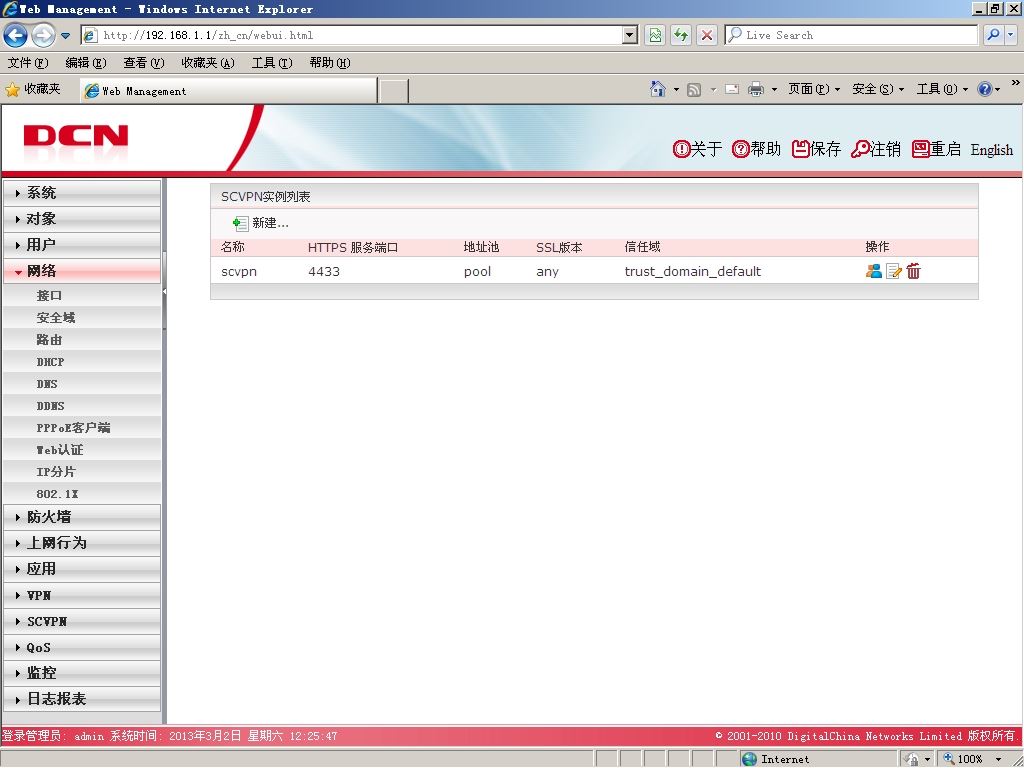The width and height of the screenshot is (1024, 768).
Task: Click the DCN logo
Action: pyautogui.click(x=76, y=137)
